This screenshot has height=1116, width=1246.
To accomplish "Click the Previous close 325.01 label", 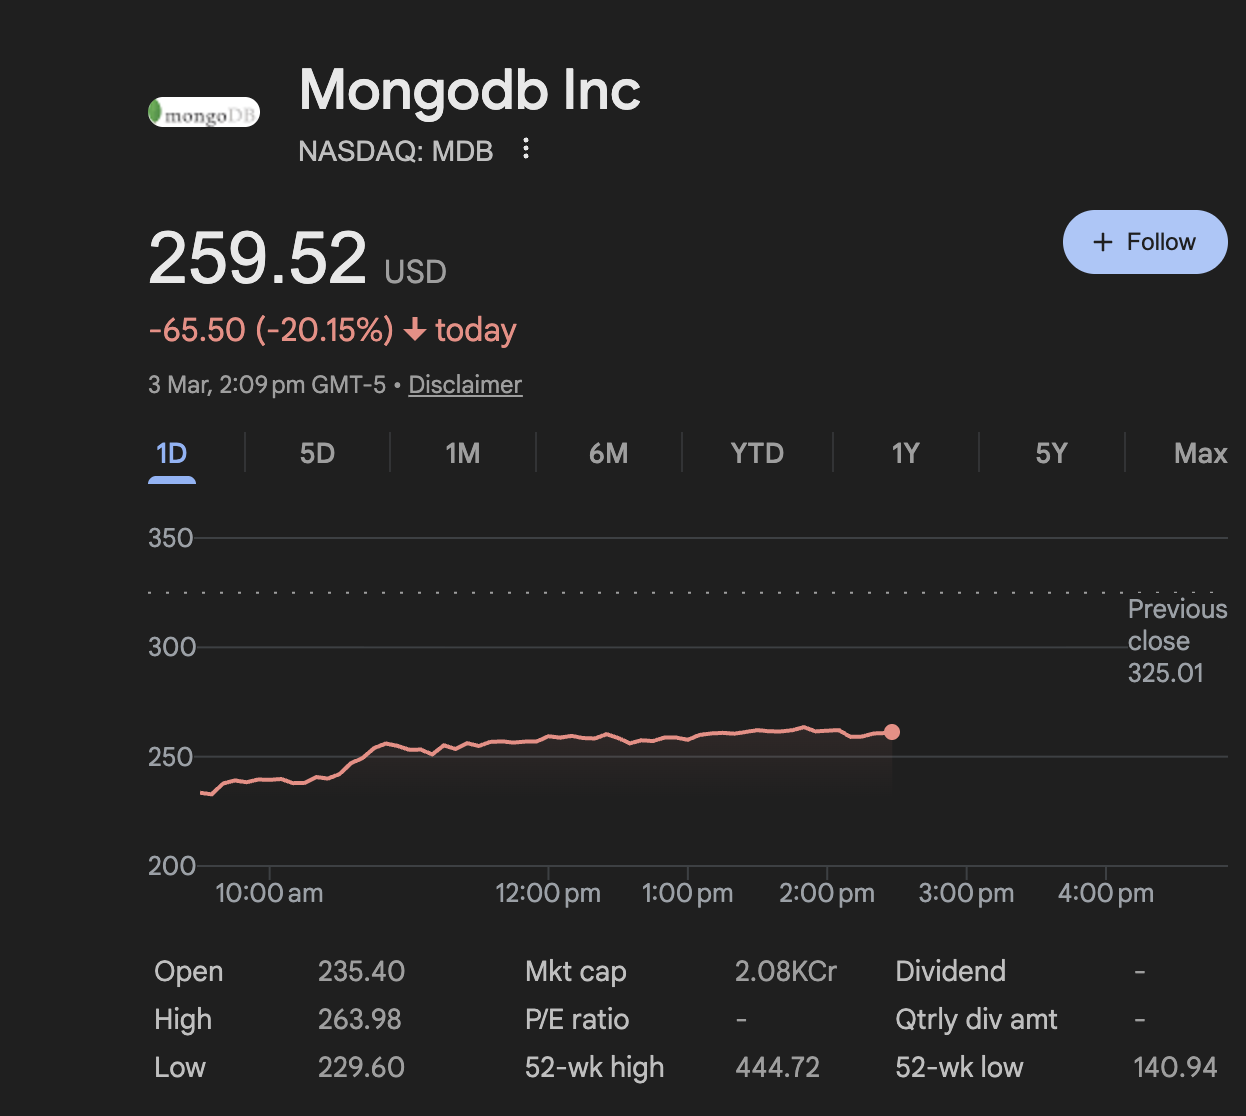I will point(1177,640).
